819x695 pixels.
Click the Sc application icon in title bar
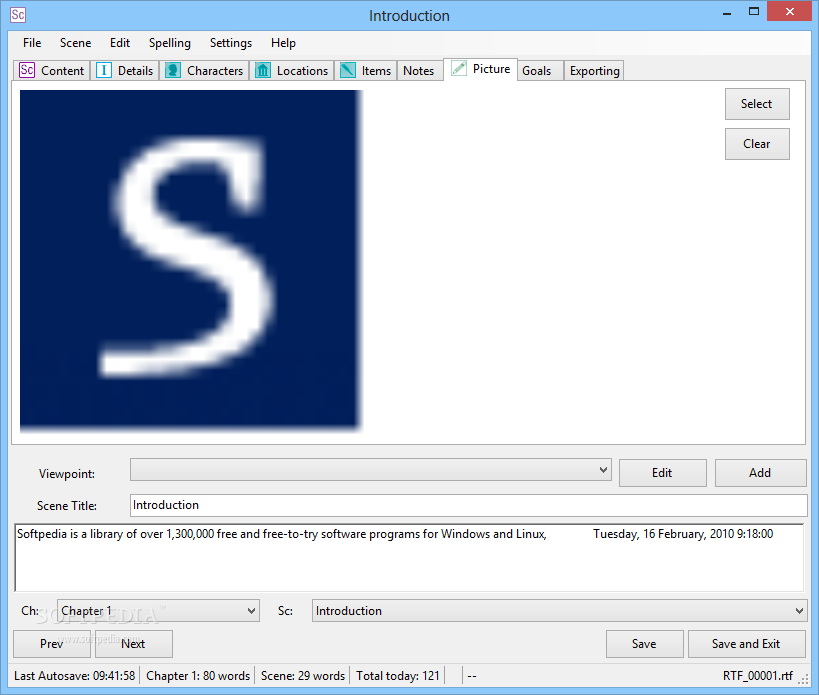[x=18, y=15]
